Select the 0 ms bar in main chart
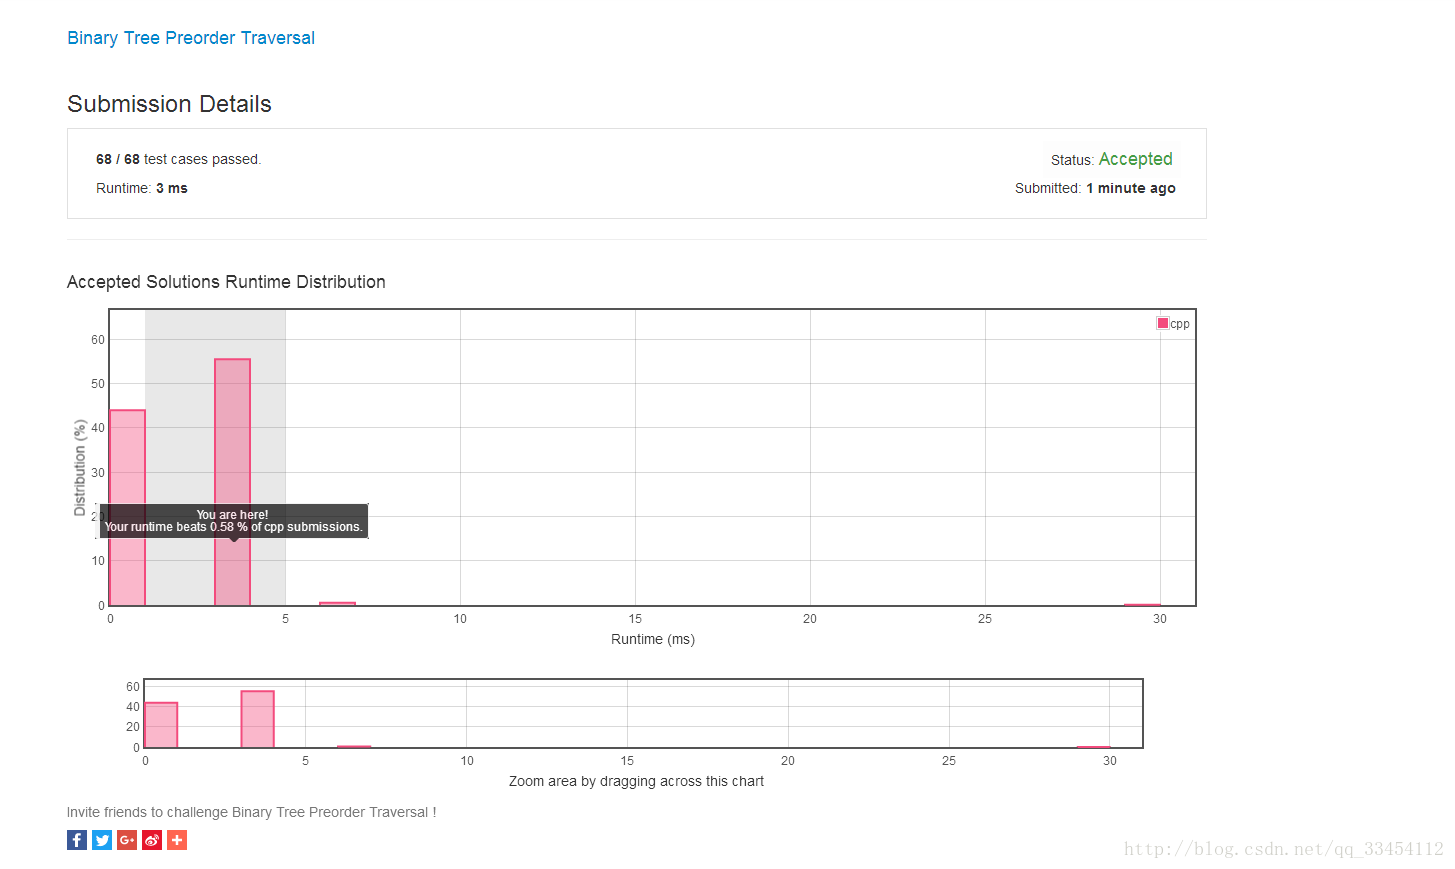Viewport: 1455px width, 869px height. (127, 507)
